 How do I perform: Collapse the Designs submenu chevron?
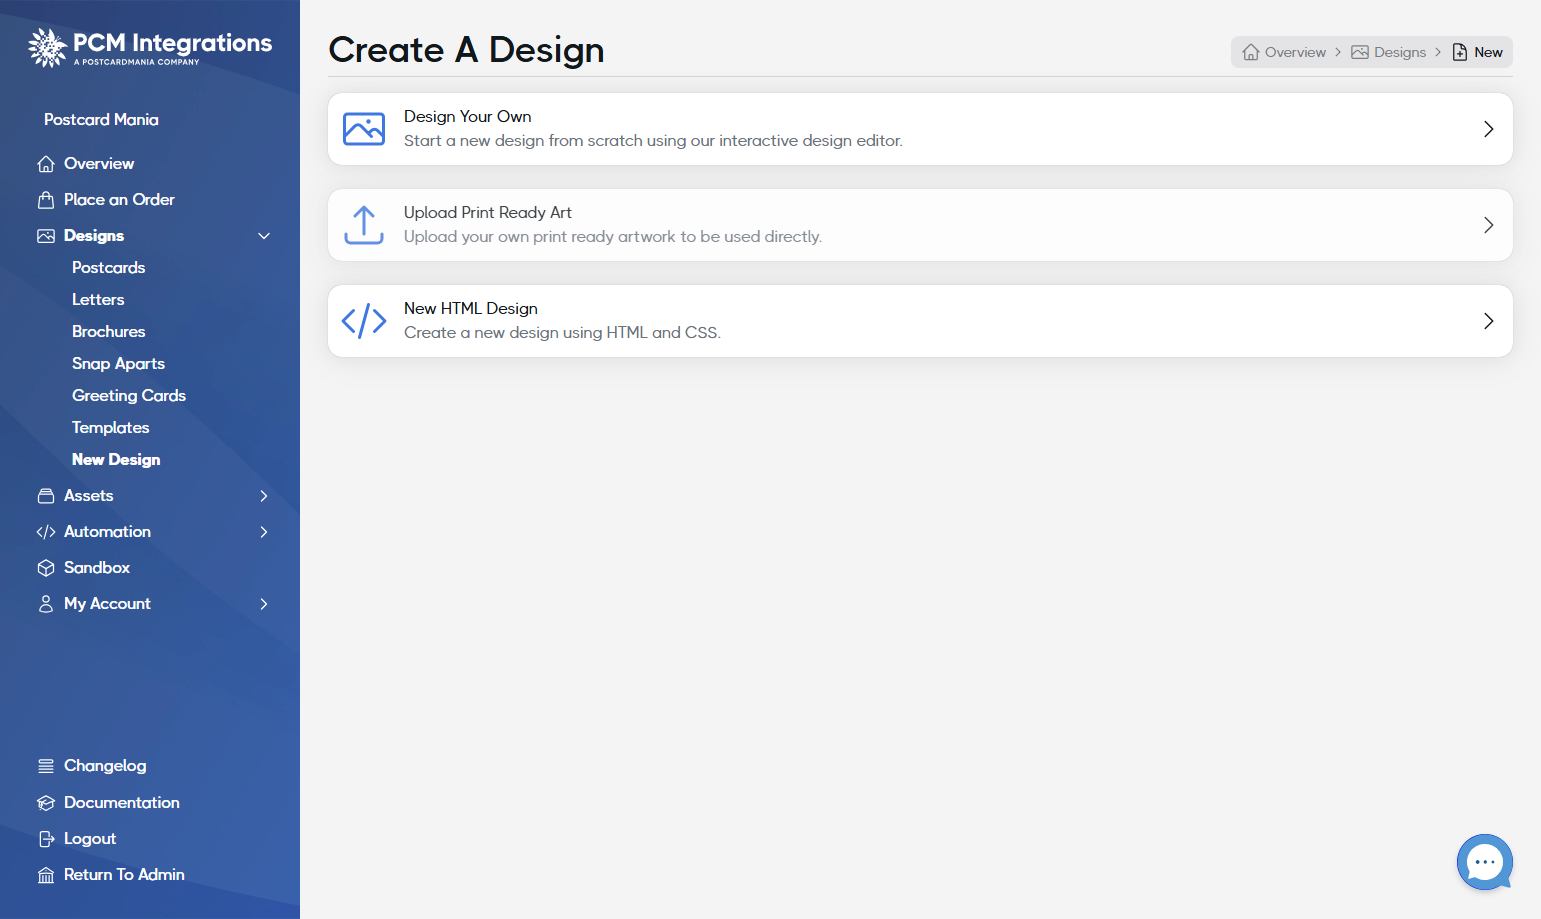tap(264, 236)
